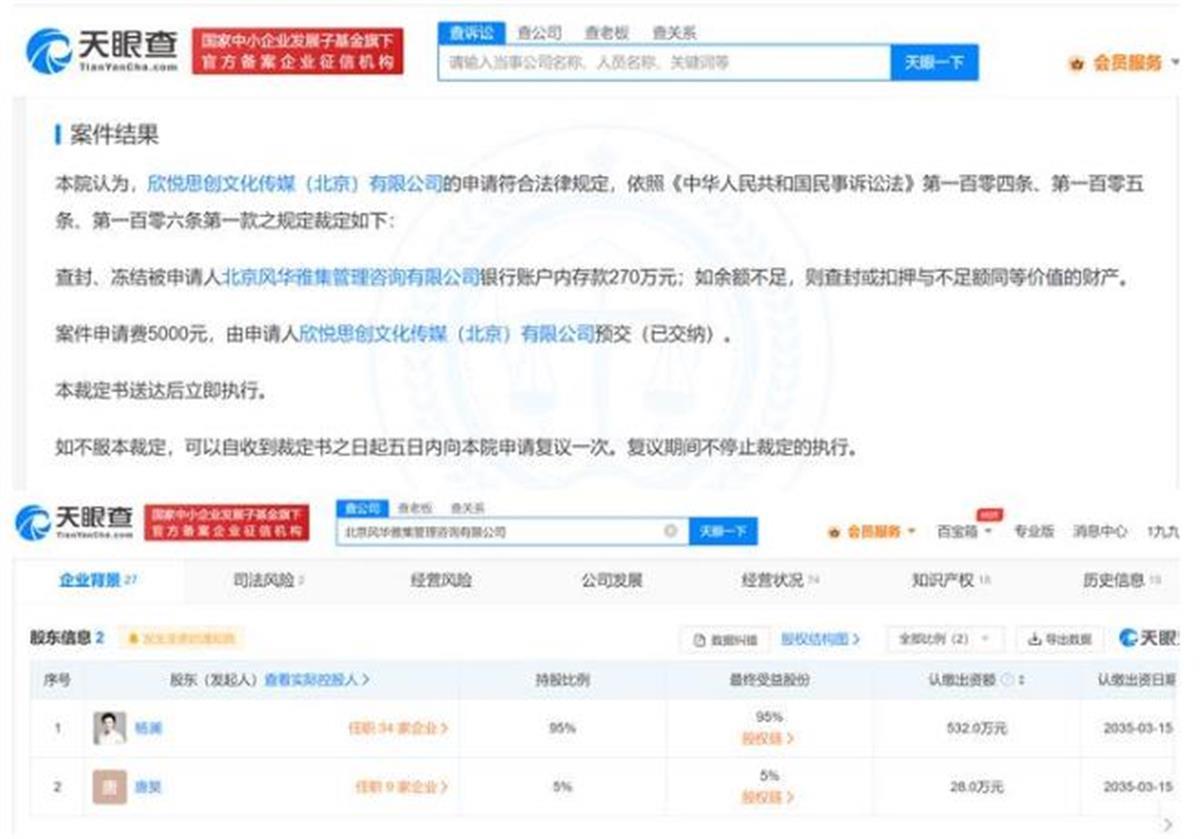
Task: Sort by the 认缴出资额 column arrows
Action: 1022,679
